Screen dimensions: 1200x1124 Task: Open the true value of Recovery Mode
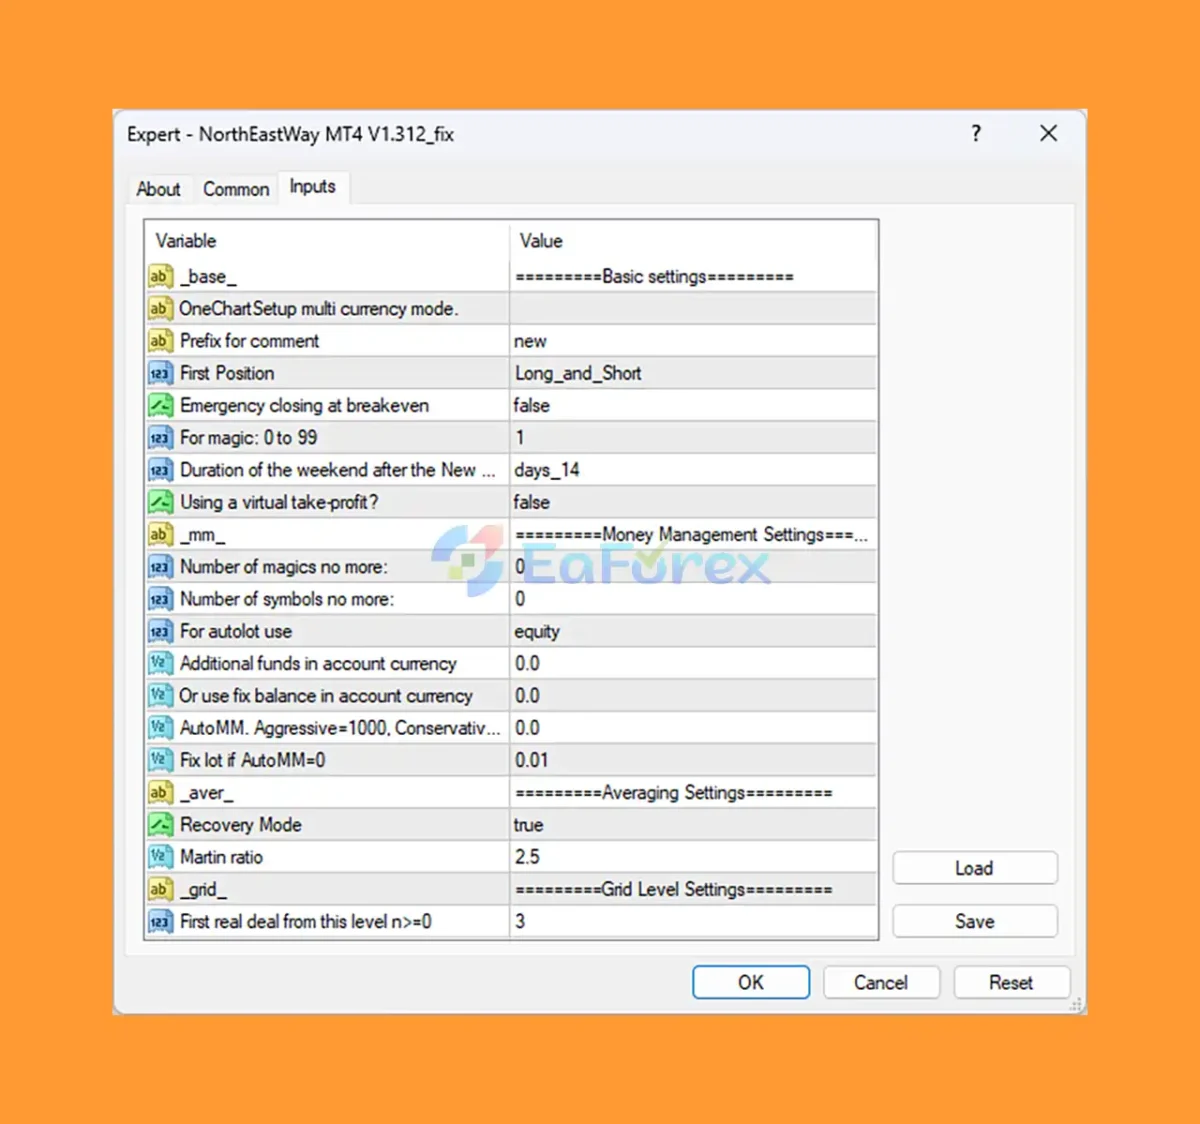[693, 825]
